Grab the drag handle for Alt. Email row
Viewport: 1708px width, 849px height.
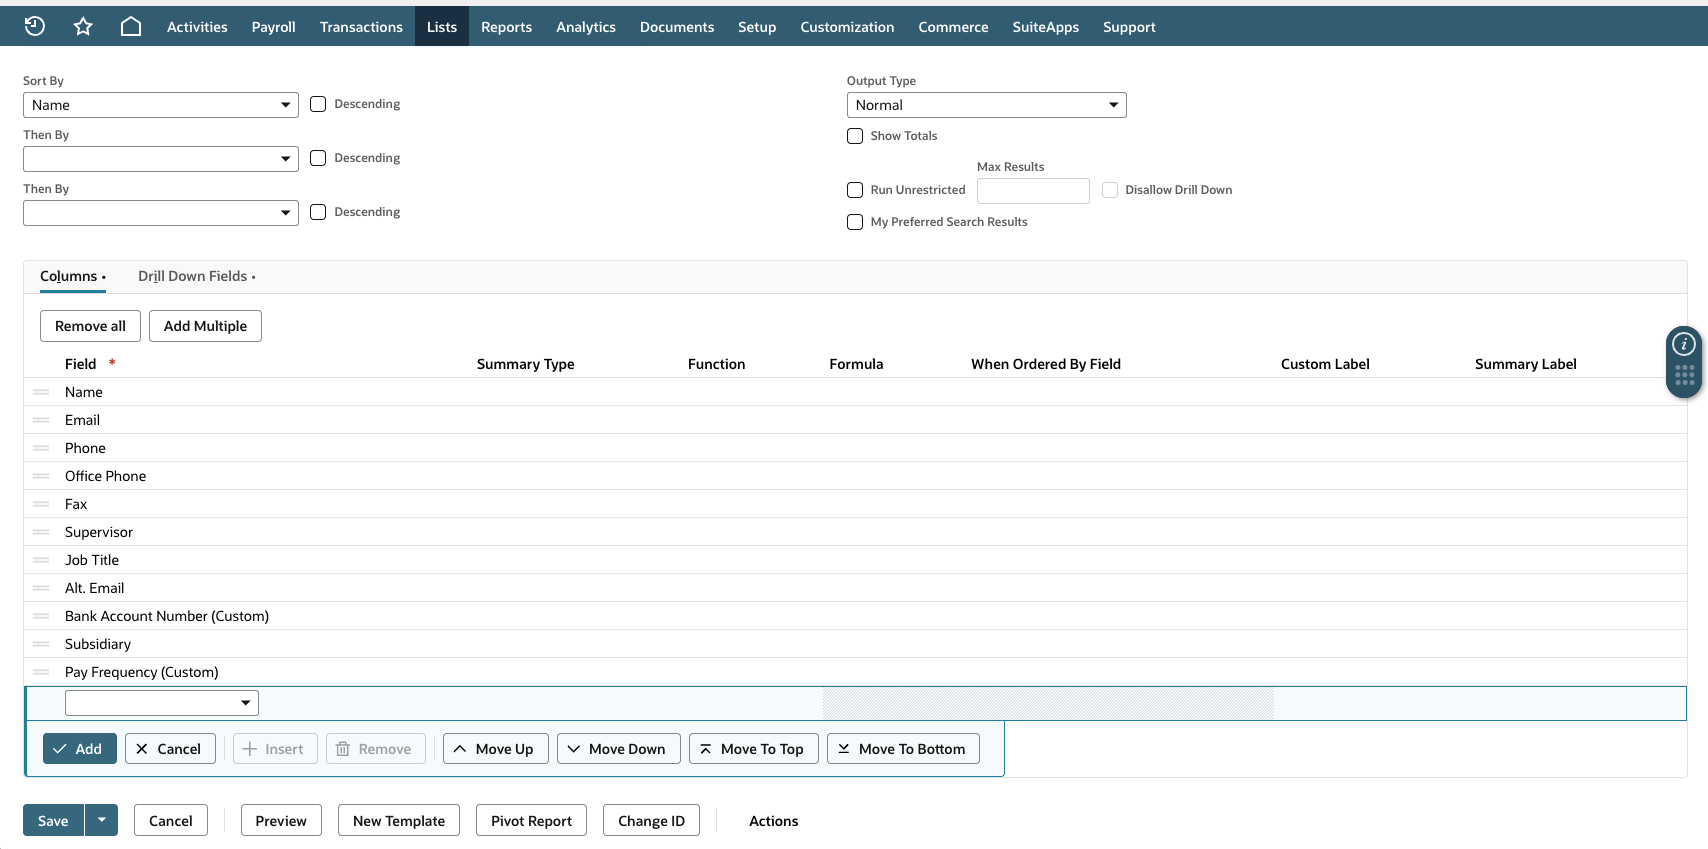tap(41, 588)
